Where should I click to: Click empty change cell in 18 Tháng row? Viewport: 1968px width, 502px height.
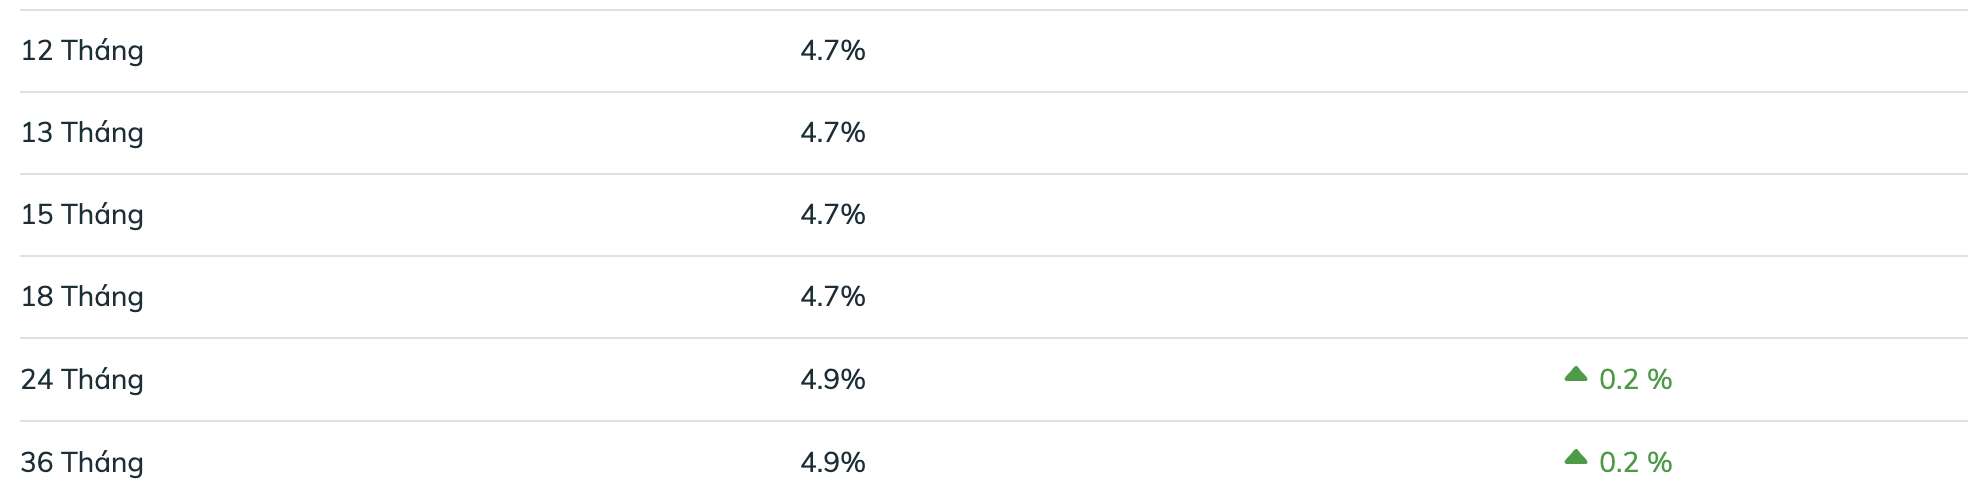click(x=1618, y=297)
